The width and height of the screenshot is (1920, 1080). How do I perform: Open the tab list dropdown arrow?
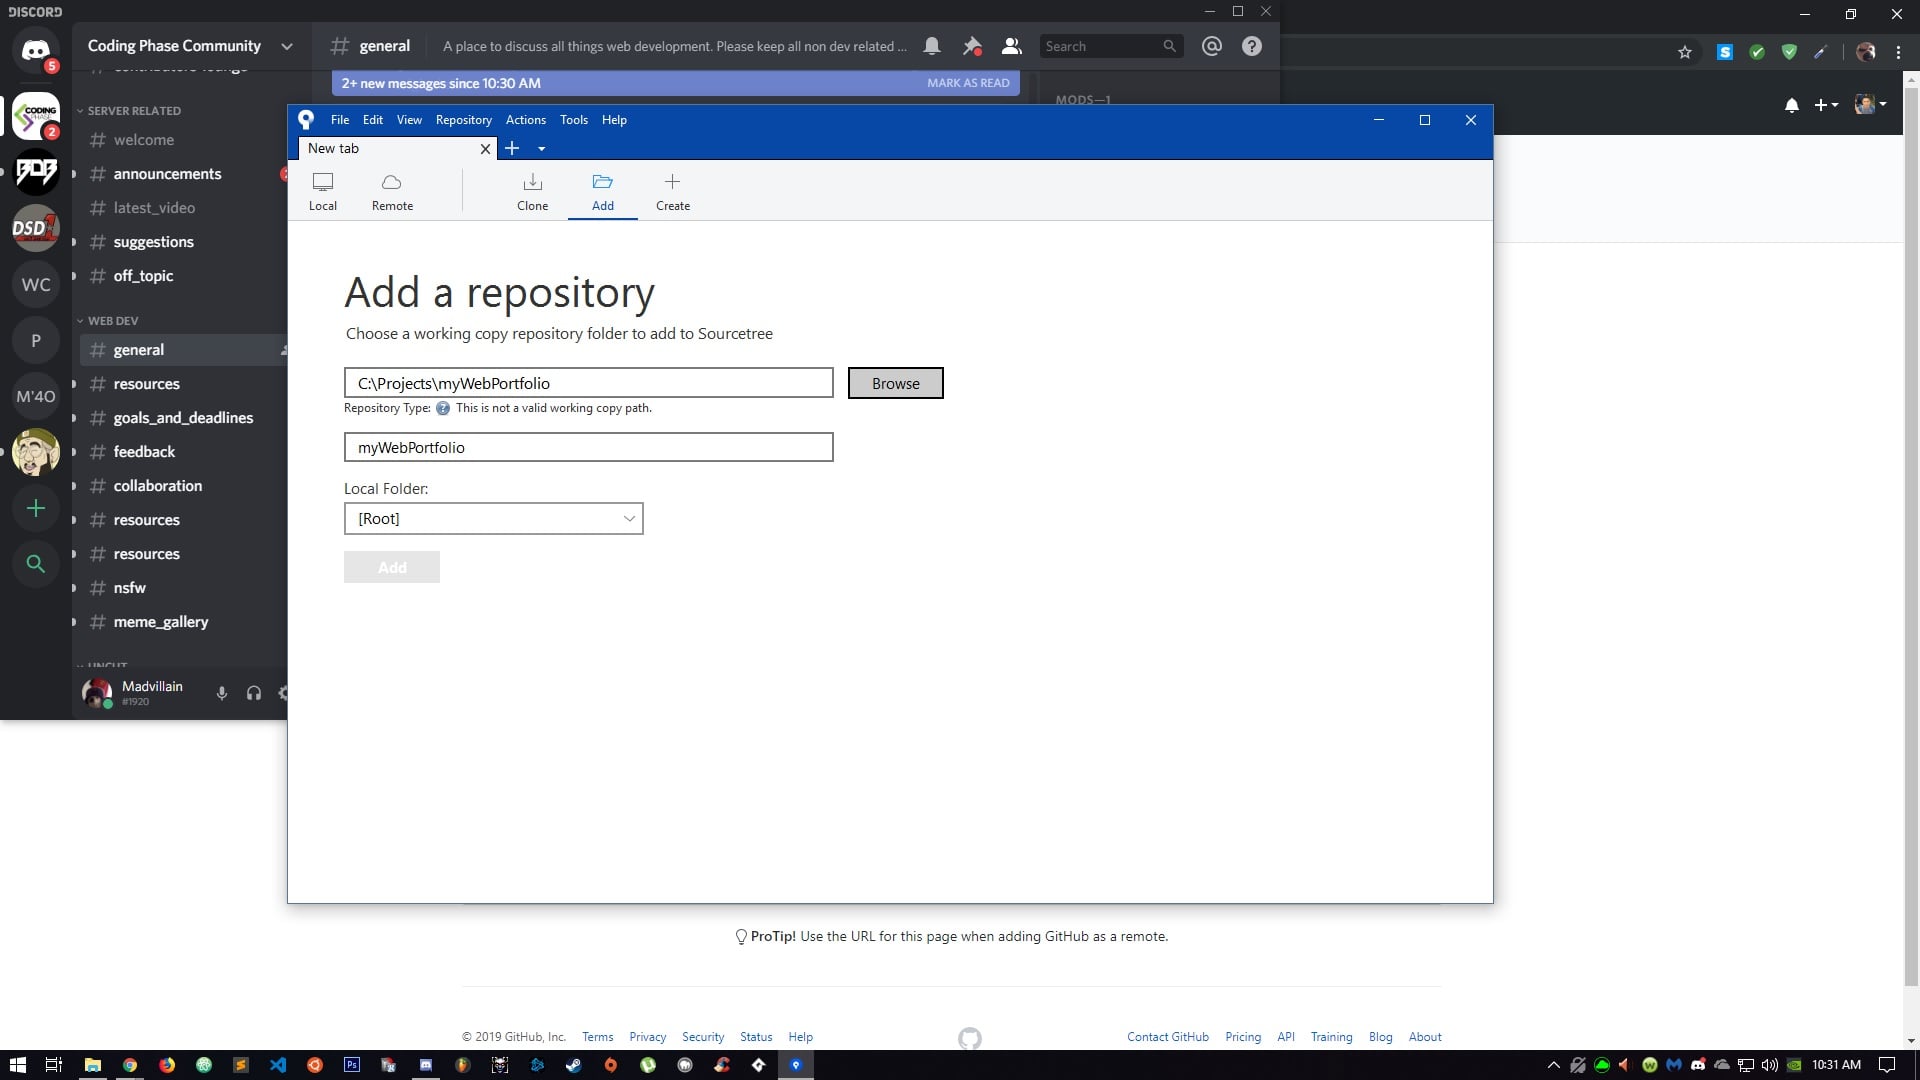(x=542, y=149)
